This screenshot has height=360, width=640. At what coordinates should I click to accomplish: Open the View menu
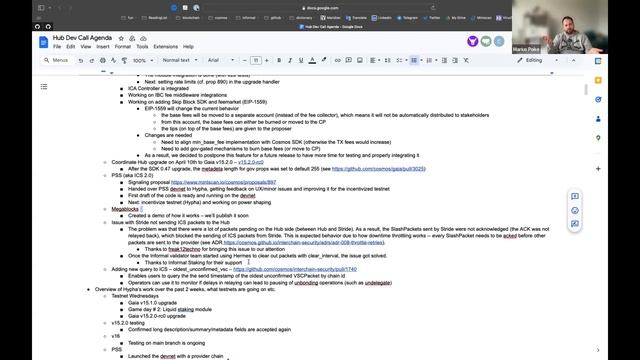(86, 47)
